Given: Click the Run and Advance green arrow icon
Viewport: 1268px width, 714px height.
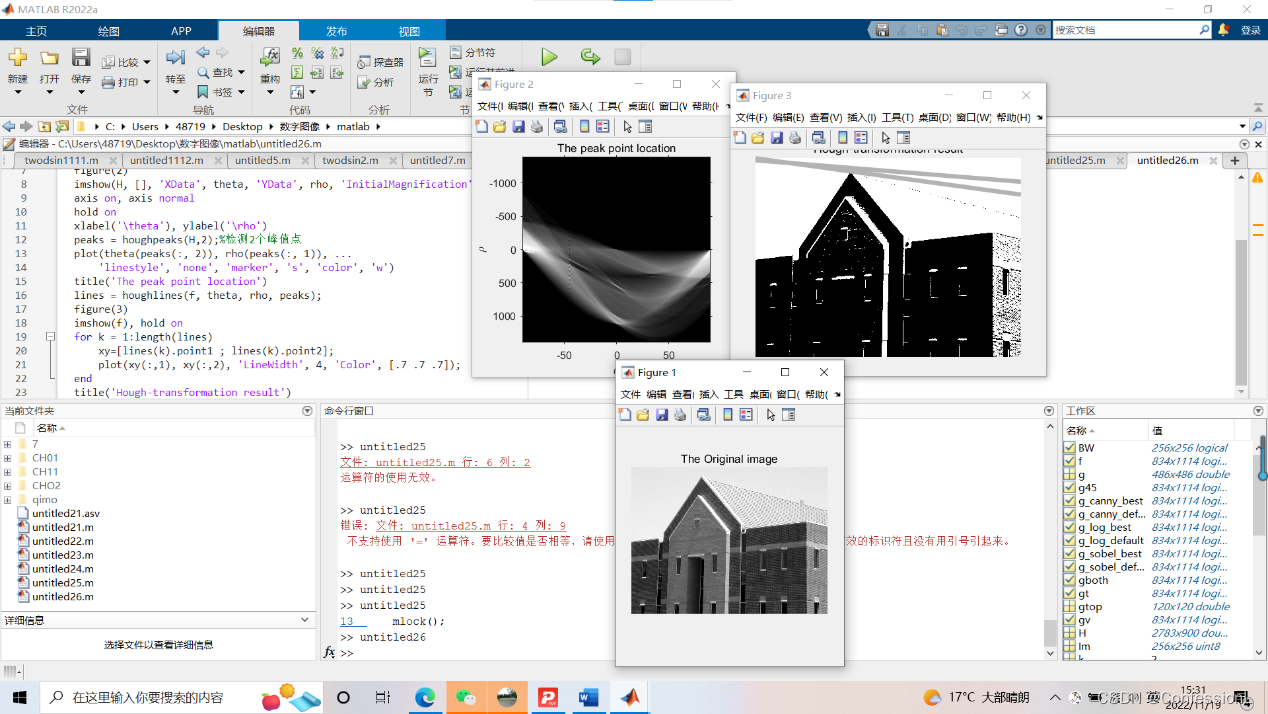Looking at the screenshot, I should click(590, 58).
